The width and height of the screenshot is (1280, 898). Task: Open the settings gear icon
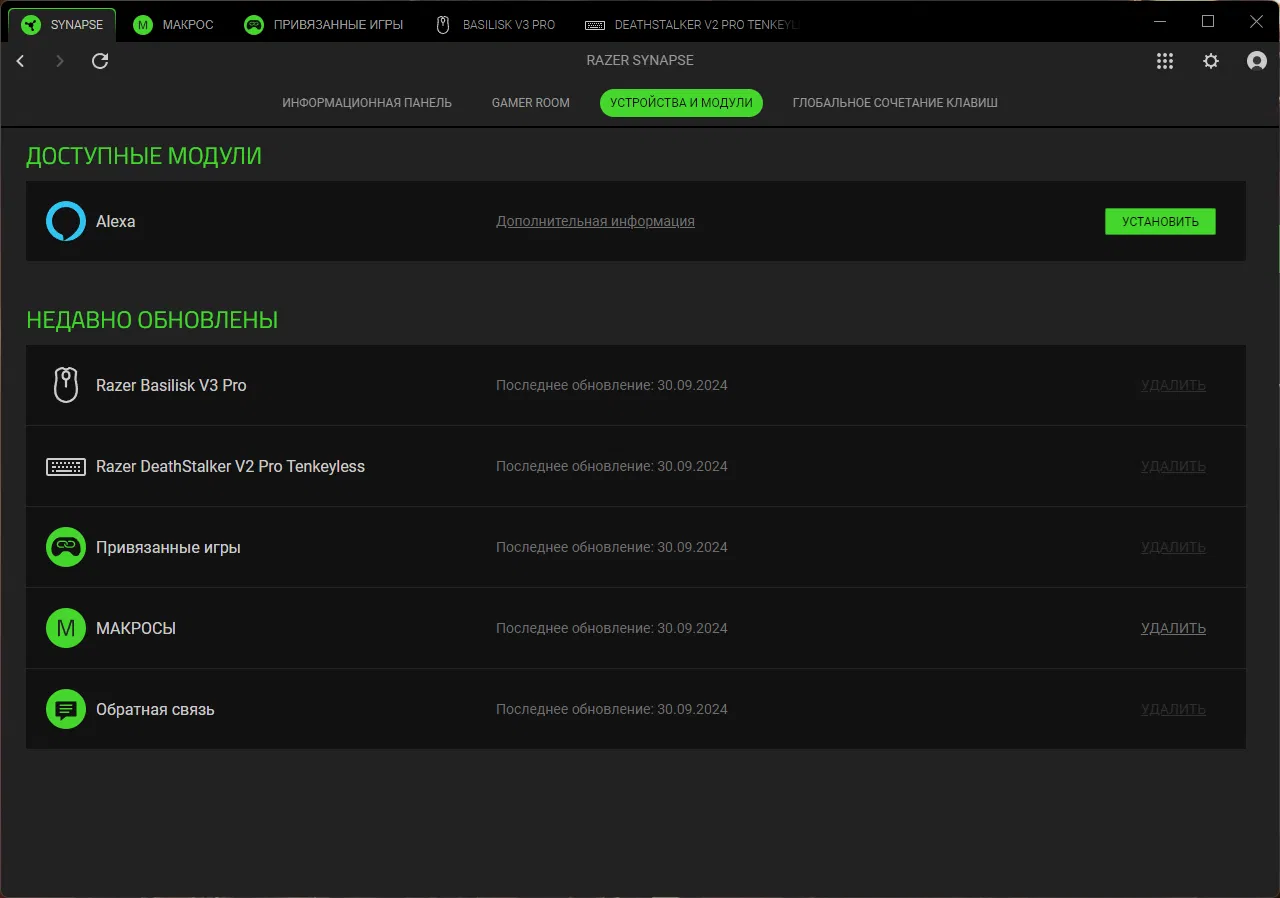pyautogui.click(x=1211, y=61)
